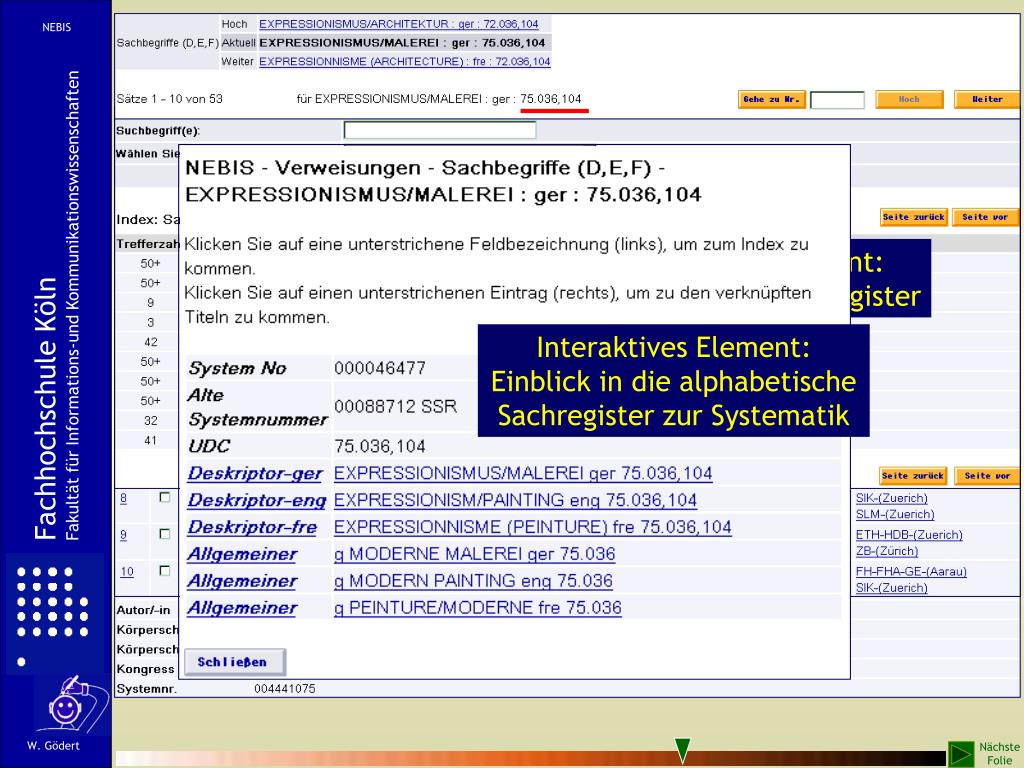Click the Gehe zu Nr. button

point(770,99)
